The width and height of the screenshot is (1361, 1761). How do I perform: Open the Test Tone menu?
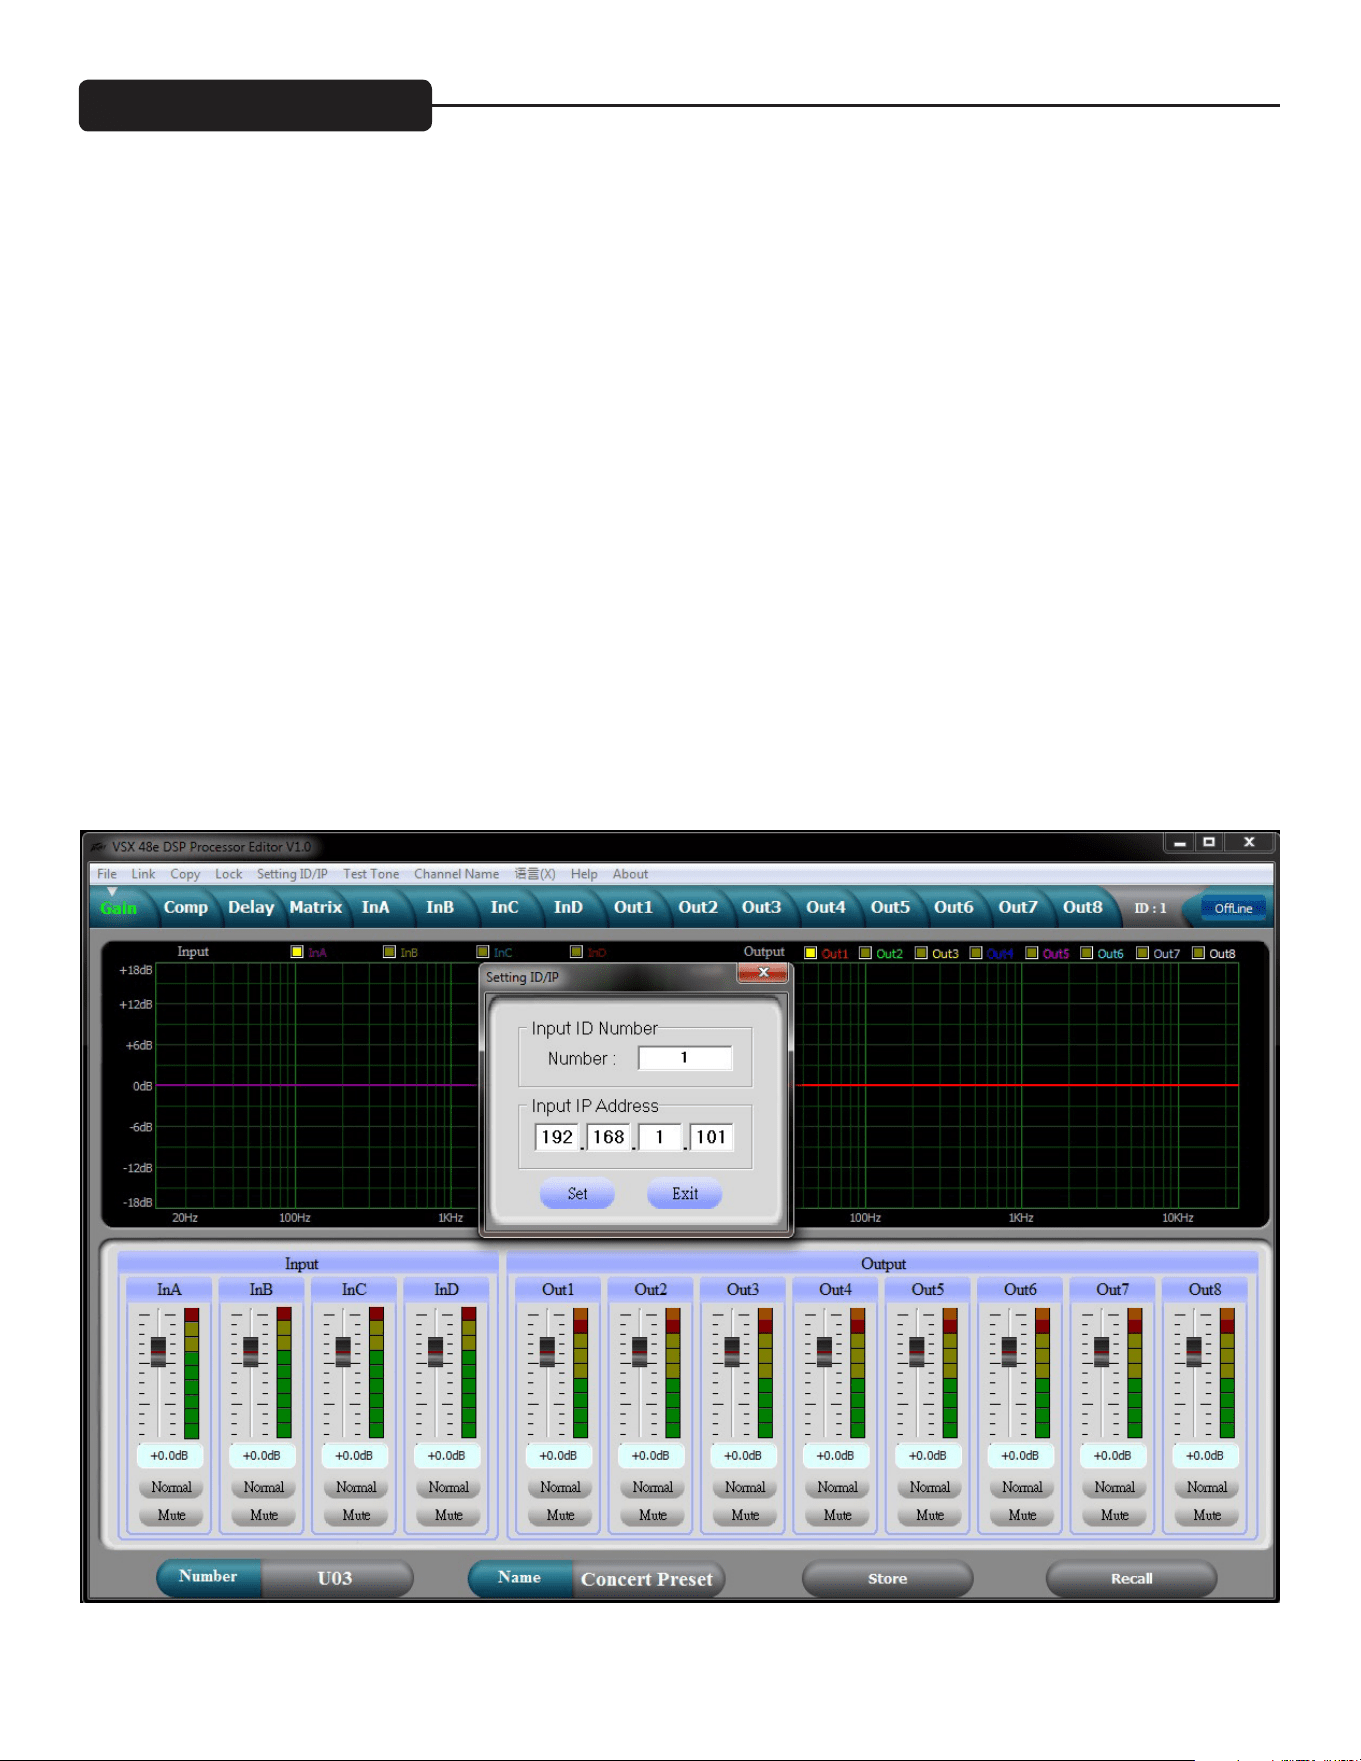click(x=371, y=874)
